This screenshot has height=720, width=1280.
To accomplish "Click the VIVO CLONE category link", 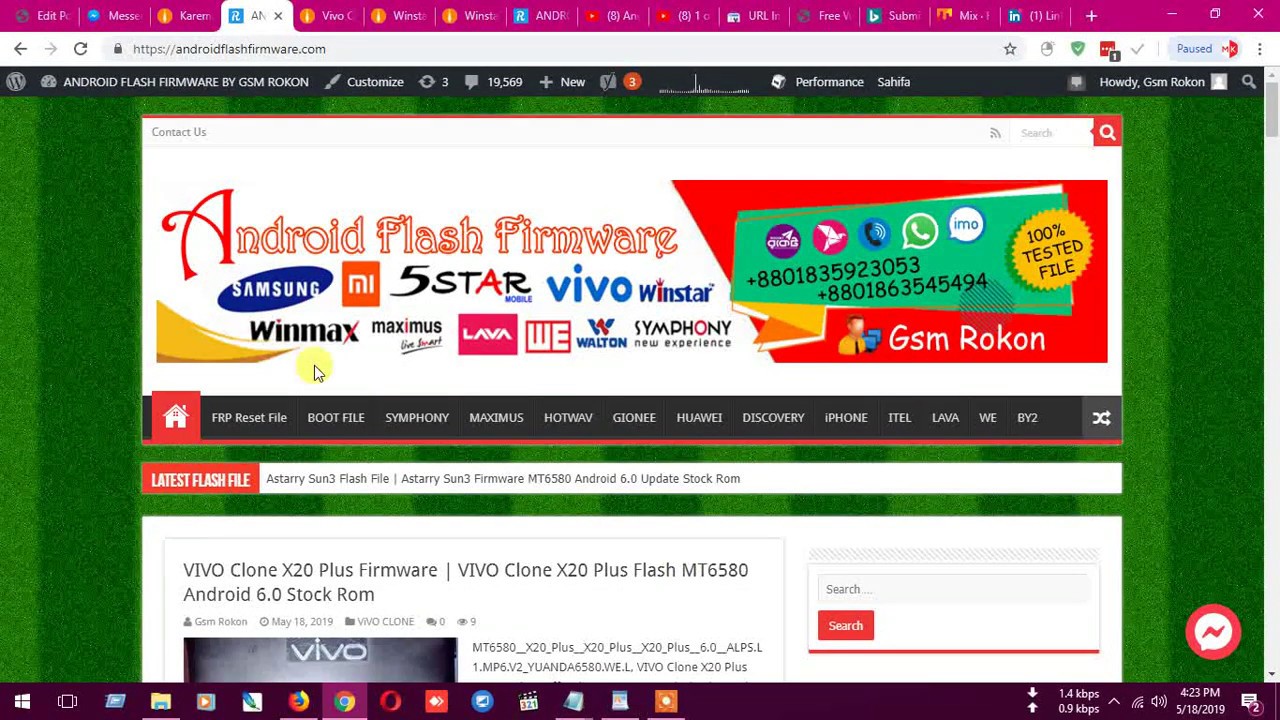I will coord(385,622).
